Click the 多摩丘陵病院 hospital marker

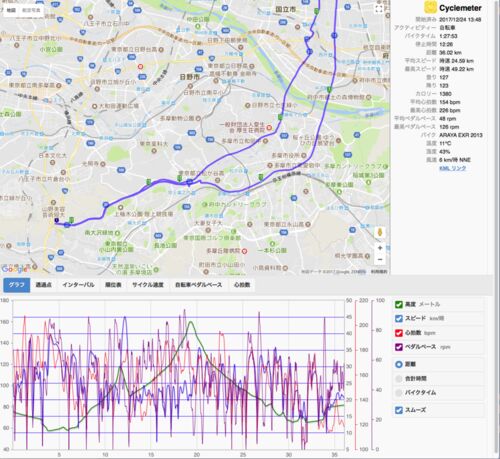(244, 251)
